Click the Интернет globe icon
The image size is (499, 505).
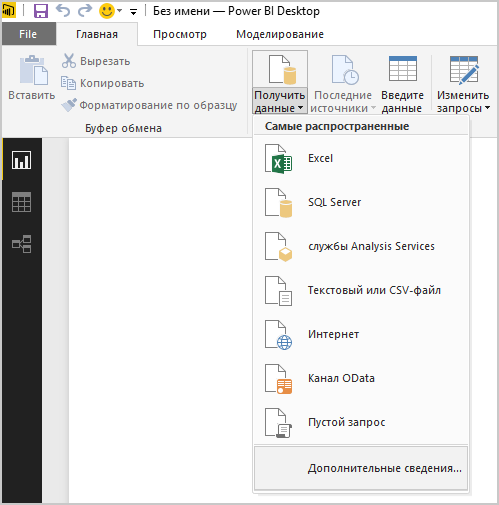tap(278, 335)
